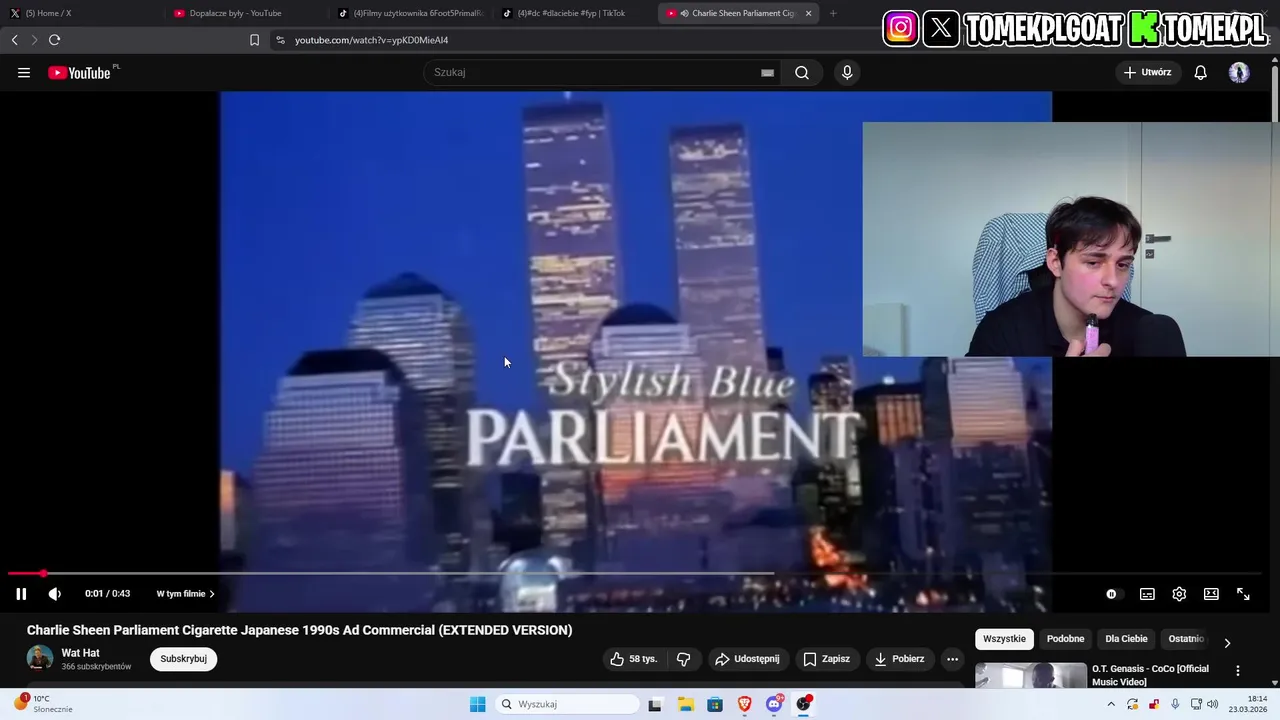Start voice search with the microphone icon

(847, 72)
